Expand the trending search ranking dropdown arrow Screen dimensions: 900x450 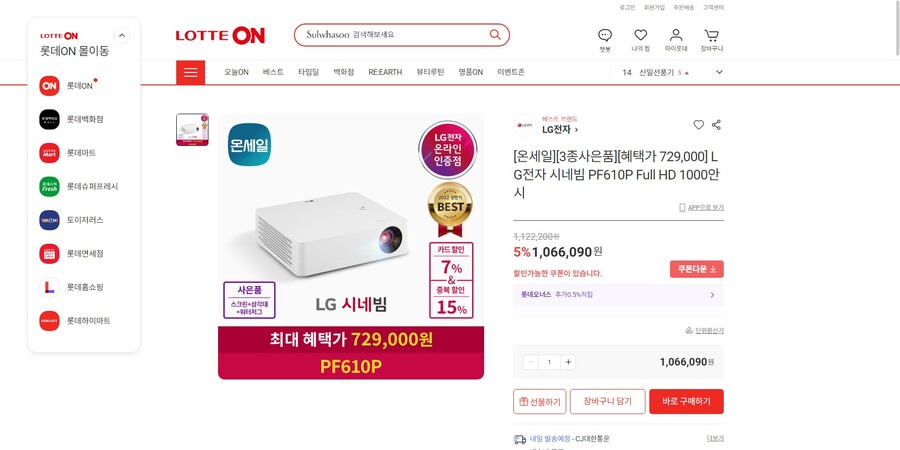[719, 72]
